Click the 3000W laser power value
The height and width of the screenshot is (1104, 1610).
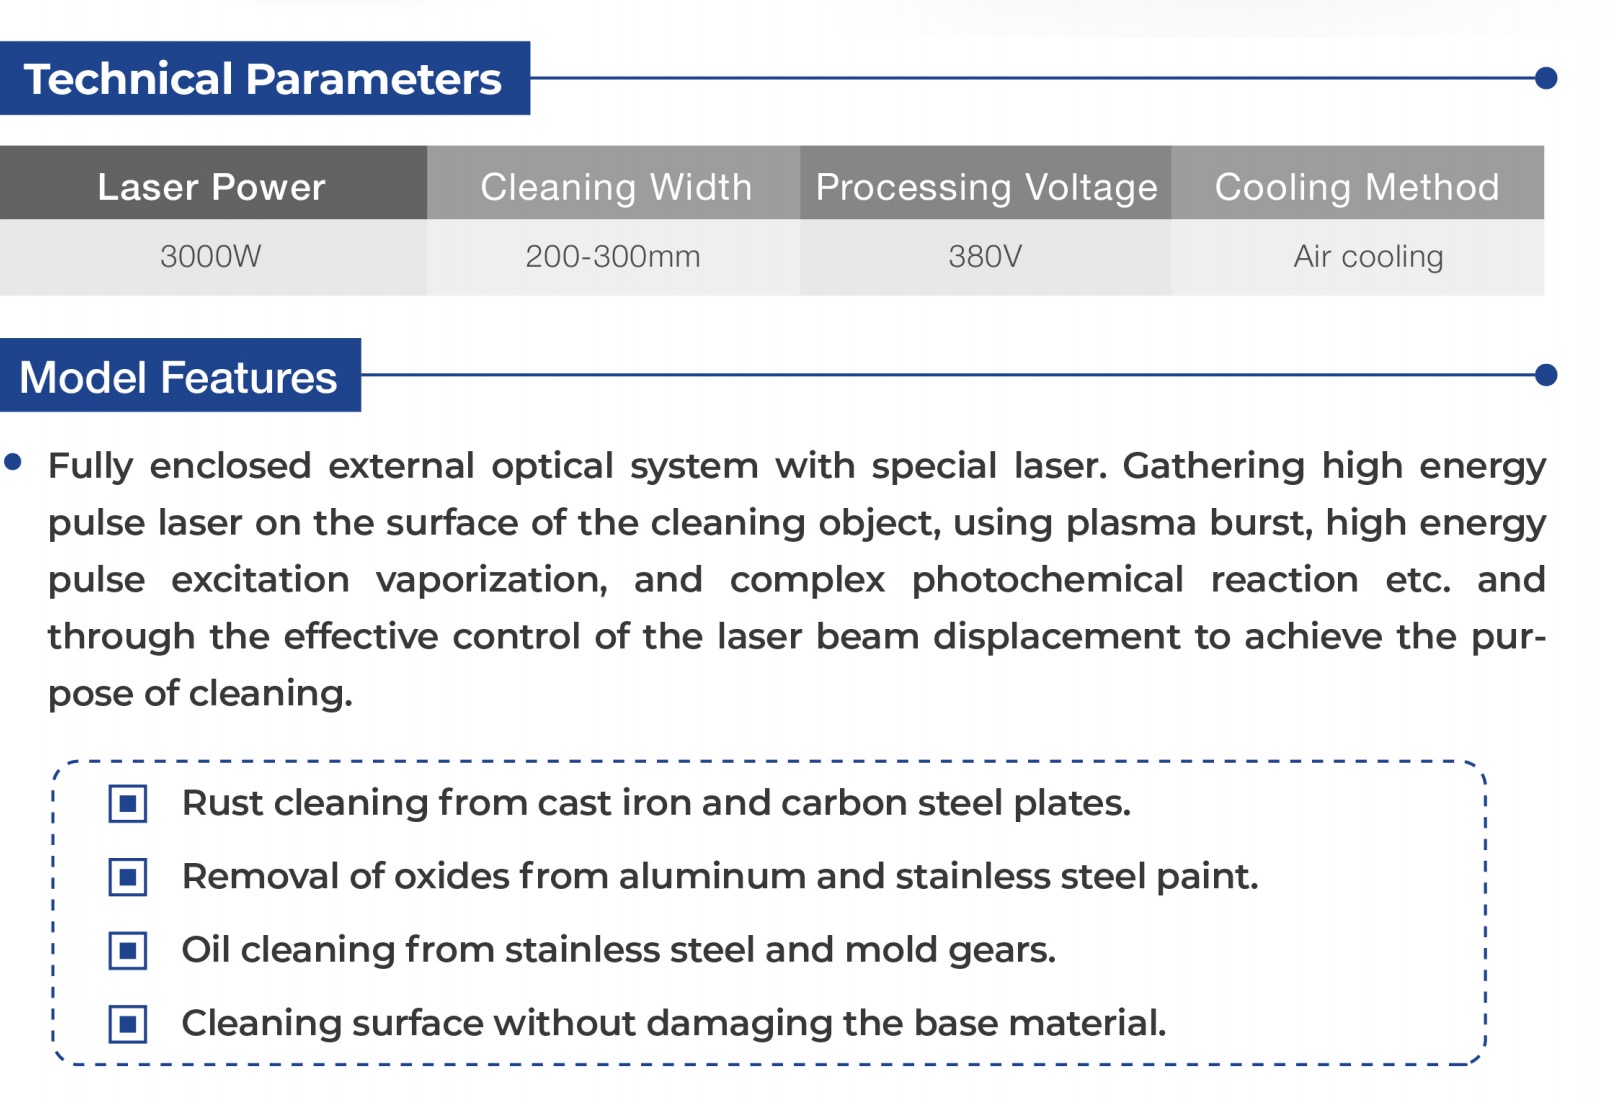point(211,257)
